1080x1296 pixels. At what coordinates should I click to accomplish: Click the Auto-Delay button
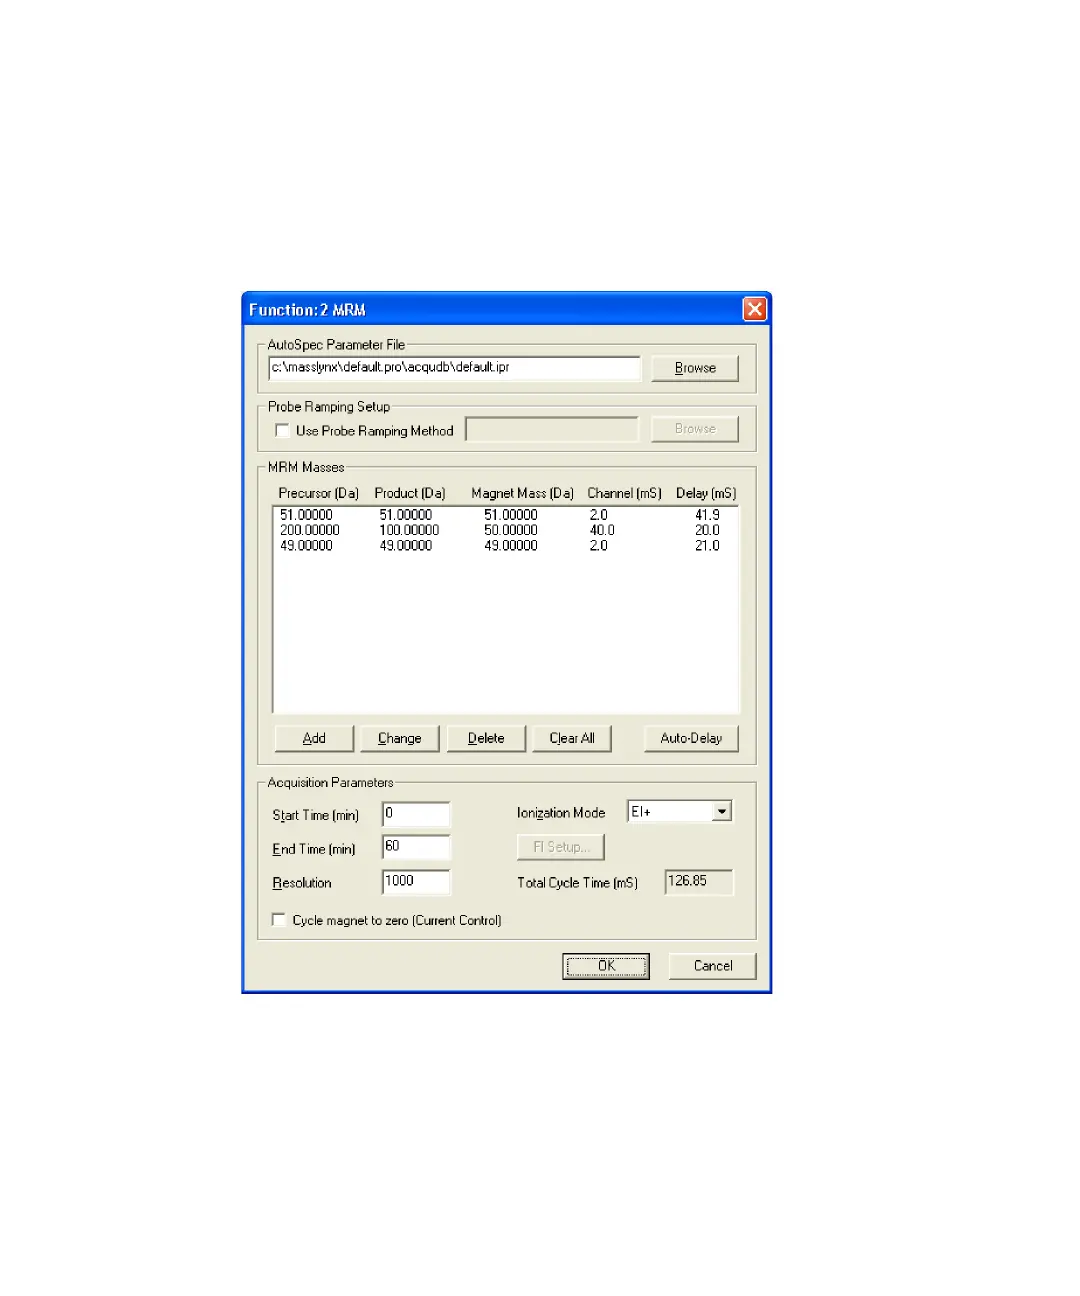pyautogui.click(x=691, y=738)
